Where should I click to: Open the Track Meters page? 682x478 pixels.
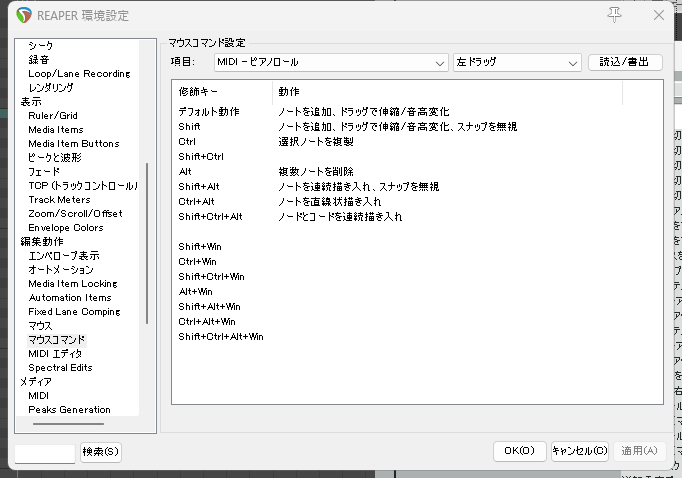[59, 199]
